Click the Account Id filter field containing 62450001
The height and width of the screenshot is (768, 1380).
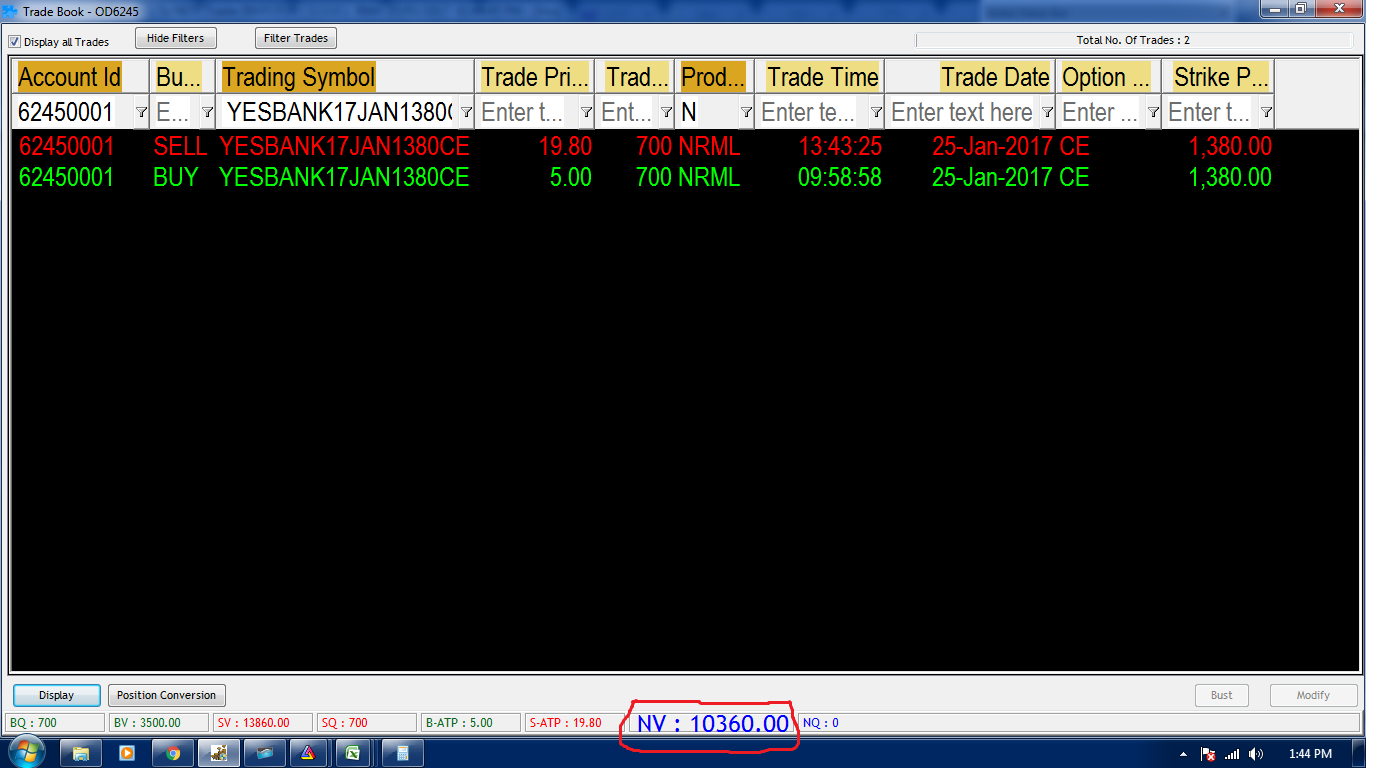pyautogui.click(x=74, y=112)
